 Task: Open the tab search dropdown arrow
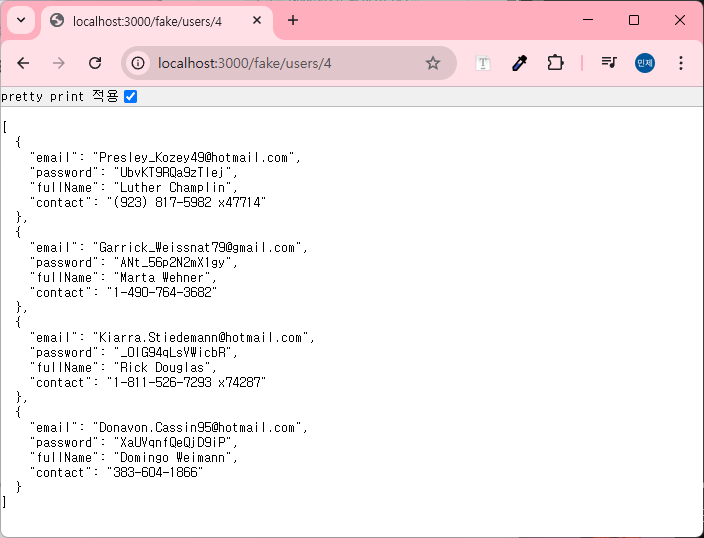tap(21, 20)
